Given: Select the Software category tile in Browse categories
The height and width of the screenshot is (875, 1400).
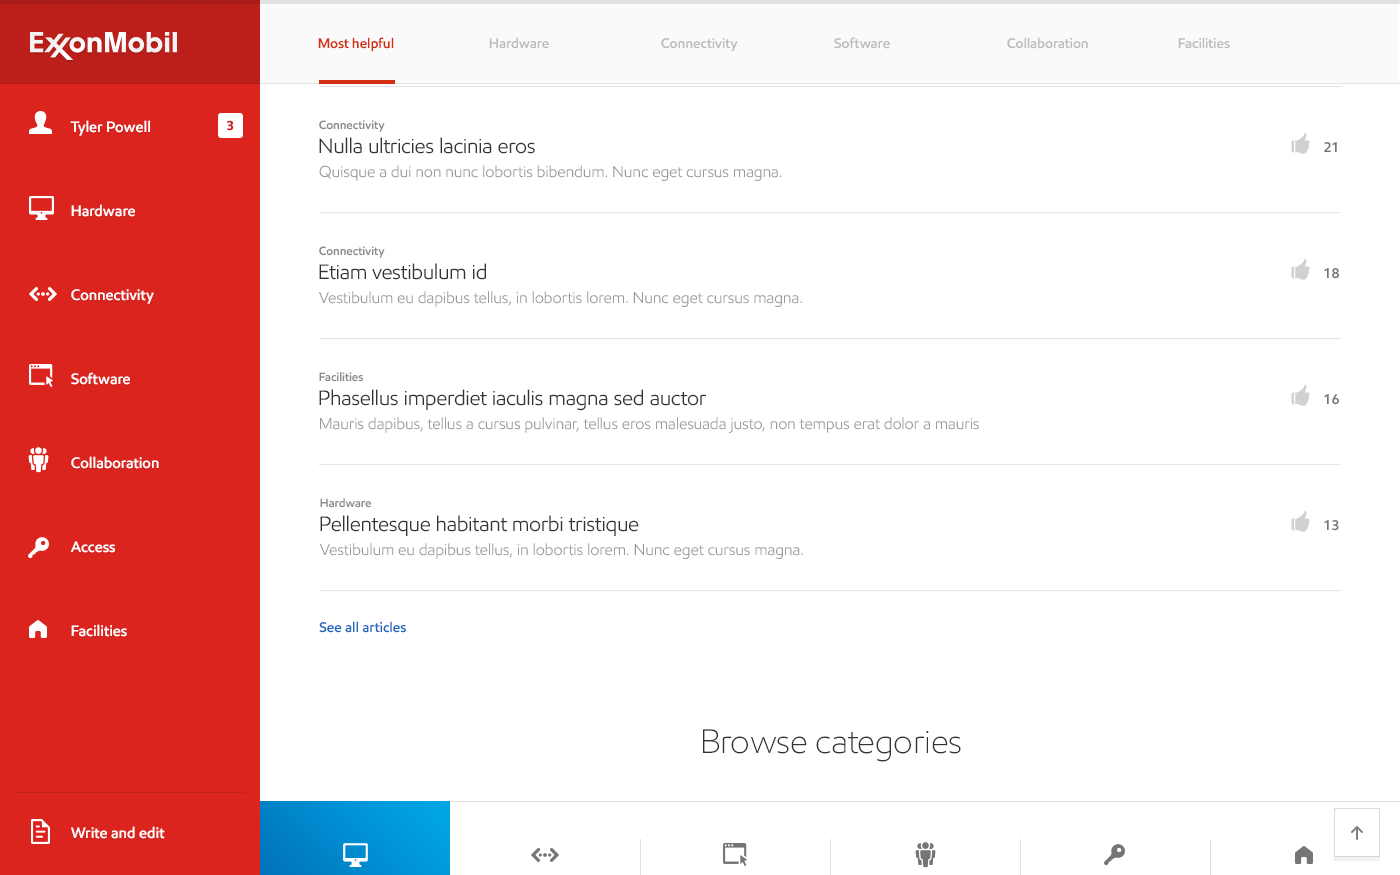Looking at the screenshot, I should pos(735,838).
